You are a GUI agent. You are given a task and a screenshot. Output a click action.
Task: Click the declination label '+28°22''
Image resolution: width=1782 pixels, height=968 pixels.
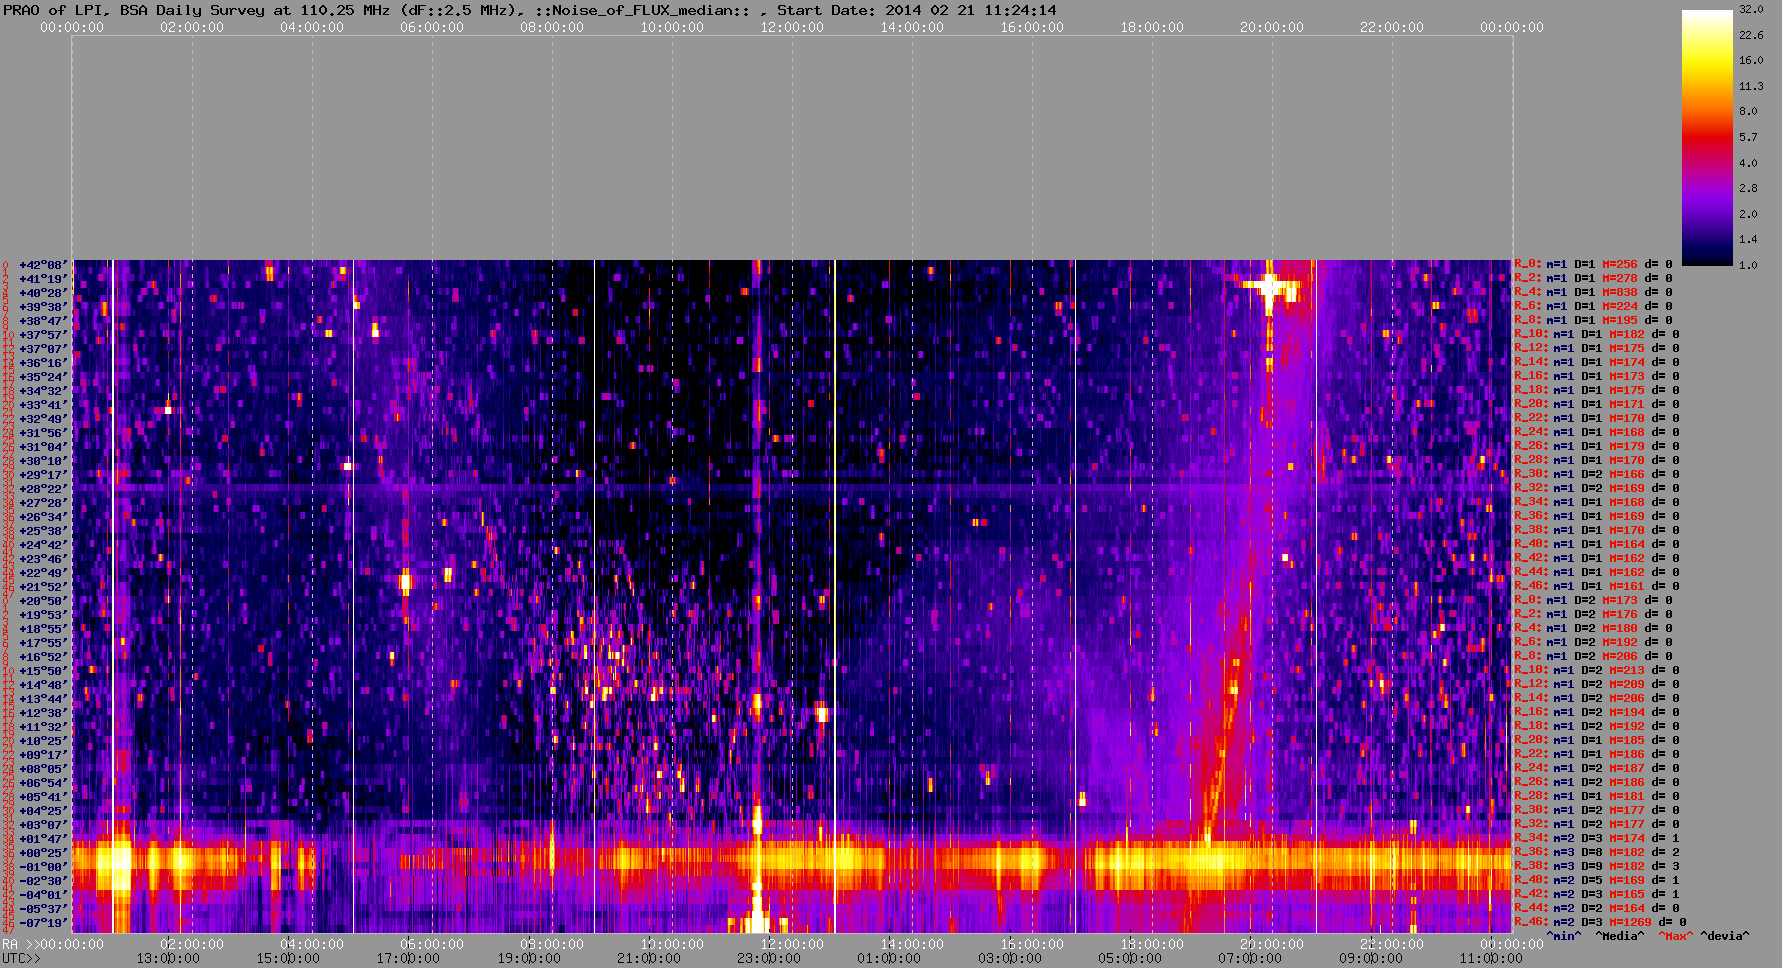pyautogui.click(x=43, y=489)
